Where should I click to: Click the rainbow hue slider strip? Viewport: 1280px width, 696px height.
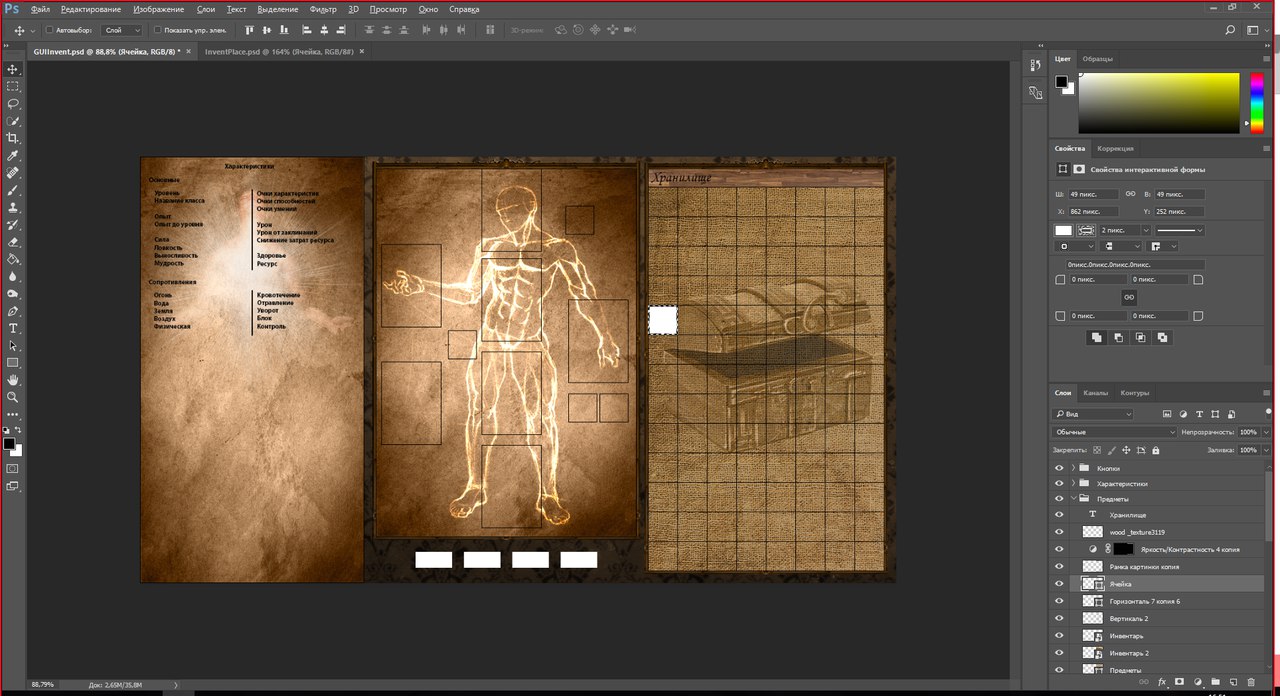pyautogui.click(x=1257, y=103)
